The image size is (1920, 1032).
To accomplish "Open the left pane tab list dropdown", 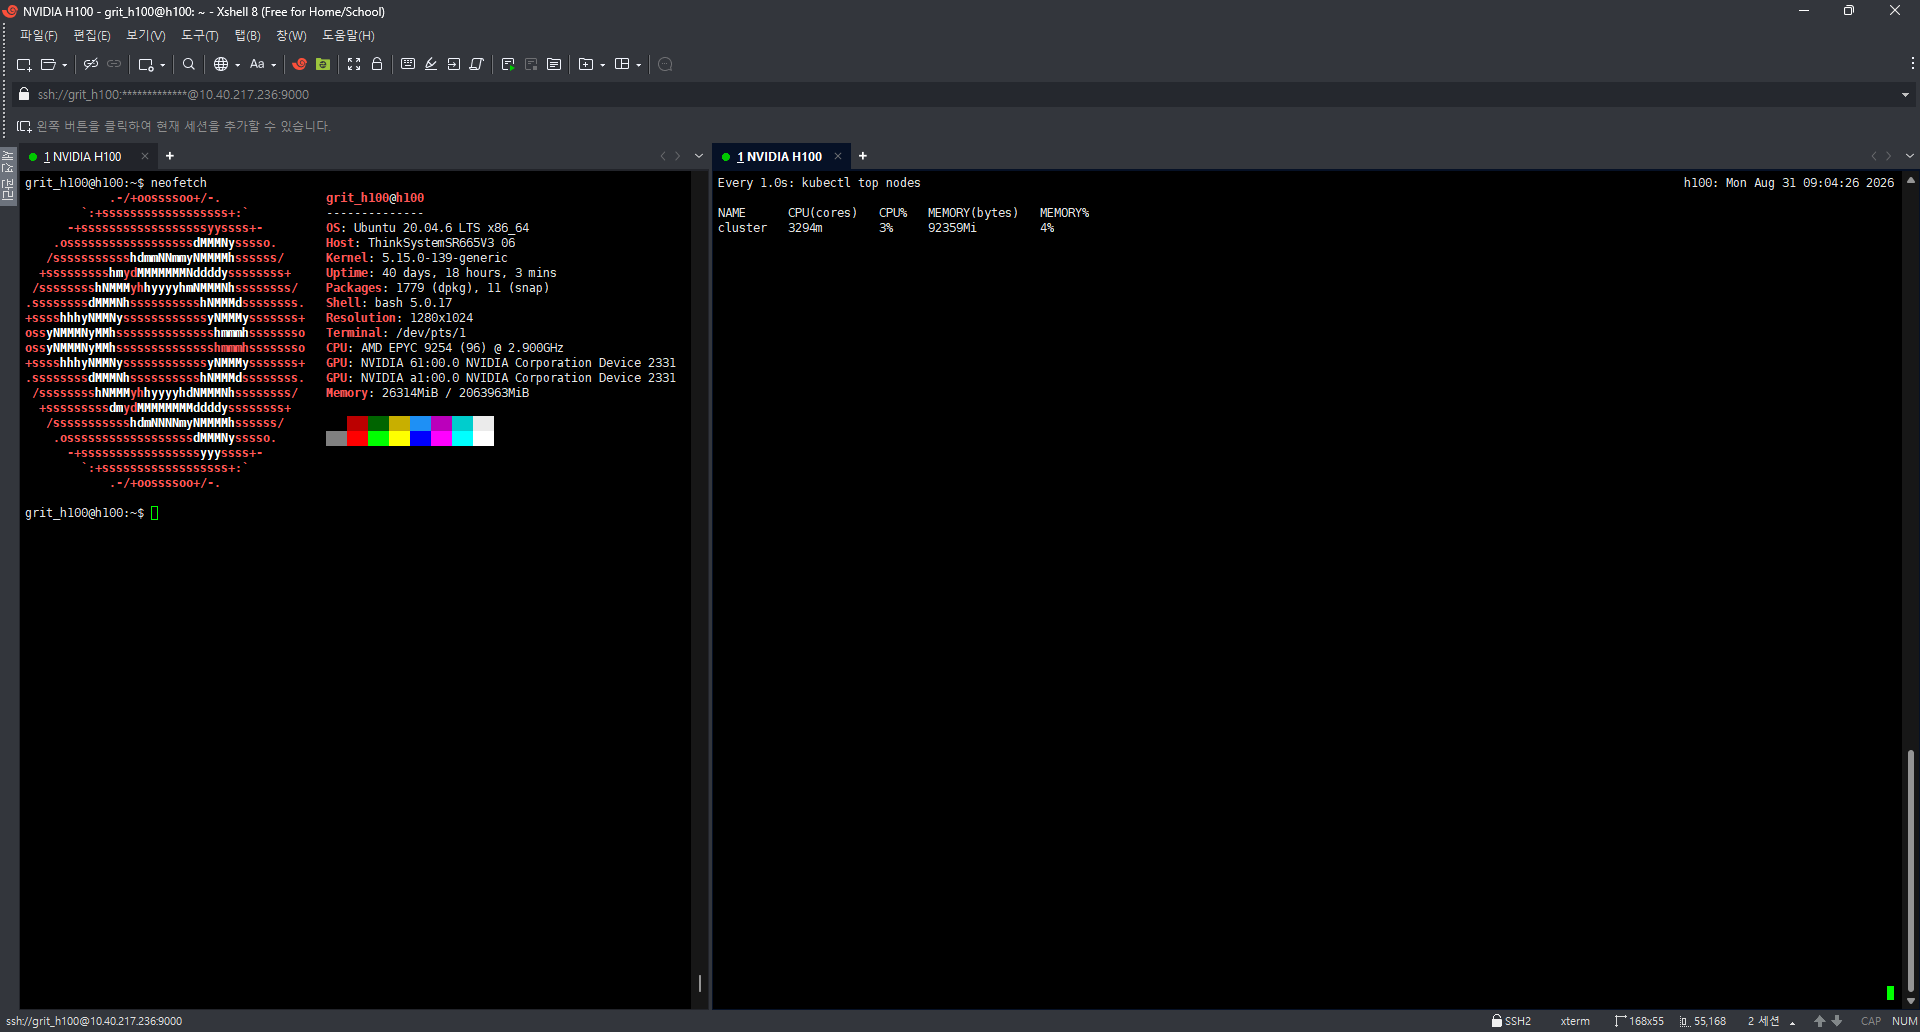I will point(699,156).
